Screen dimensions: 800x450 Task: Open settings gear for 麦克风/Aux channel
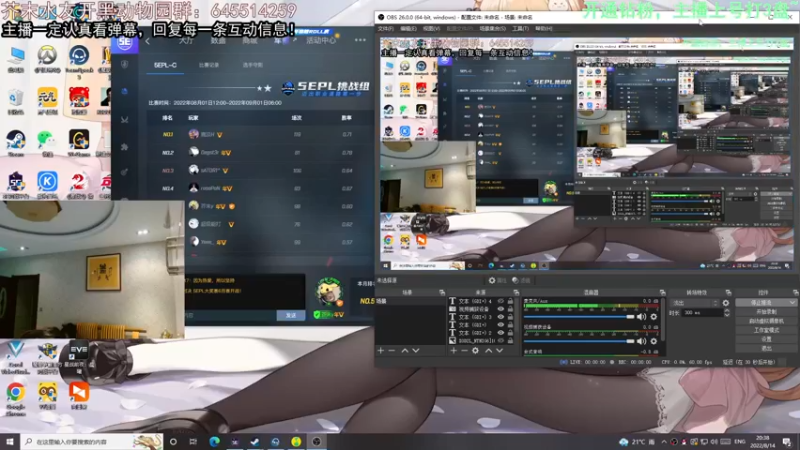tap(654, 317)
